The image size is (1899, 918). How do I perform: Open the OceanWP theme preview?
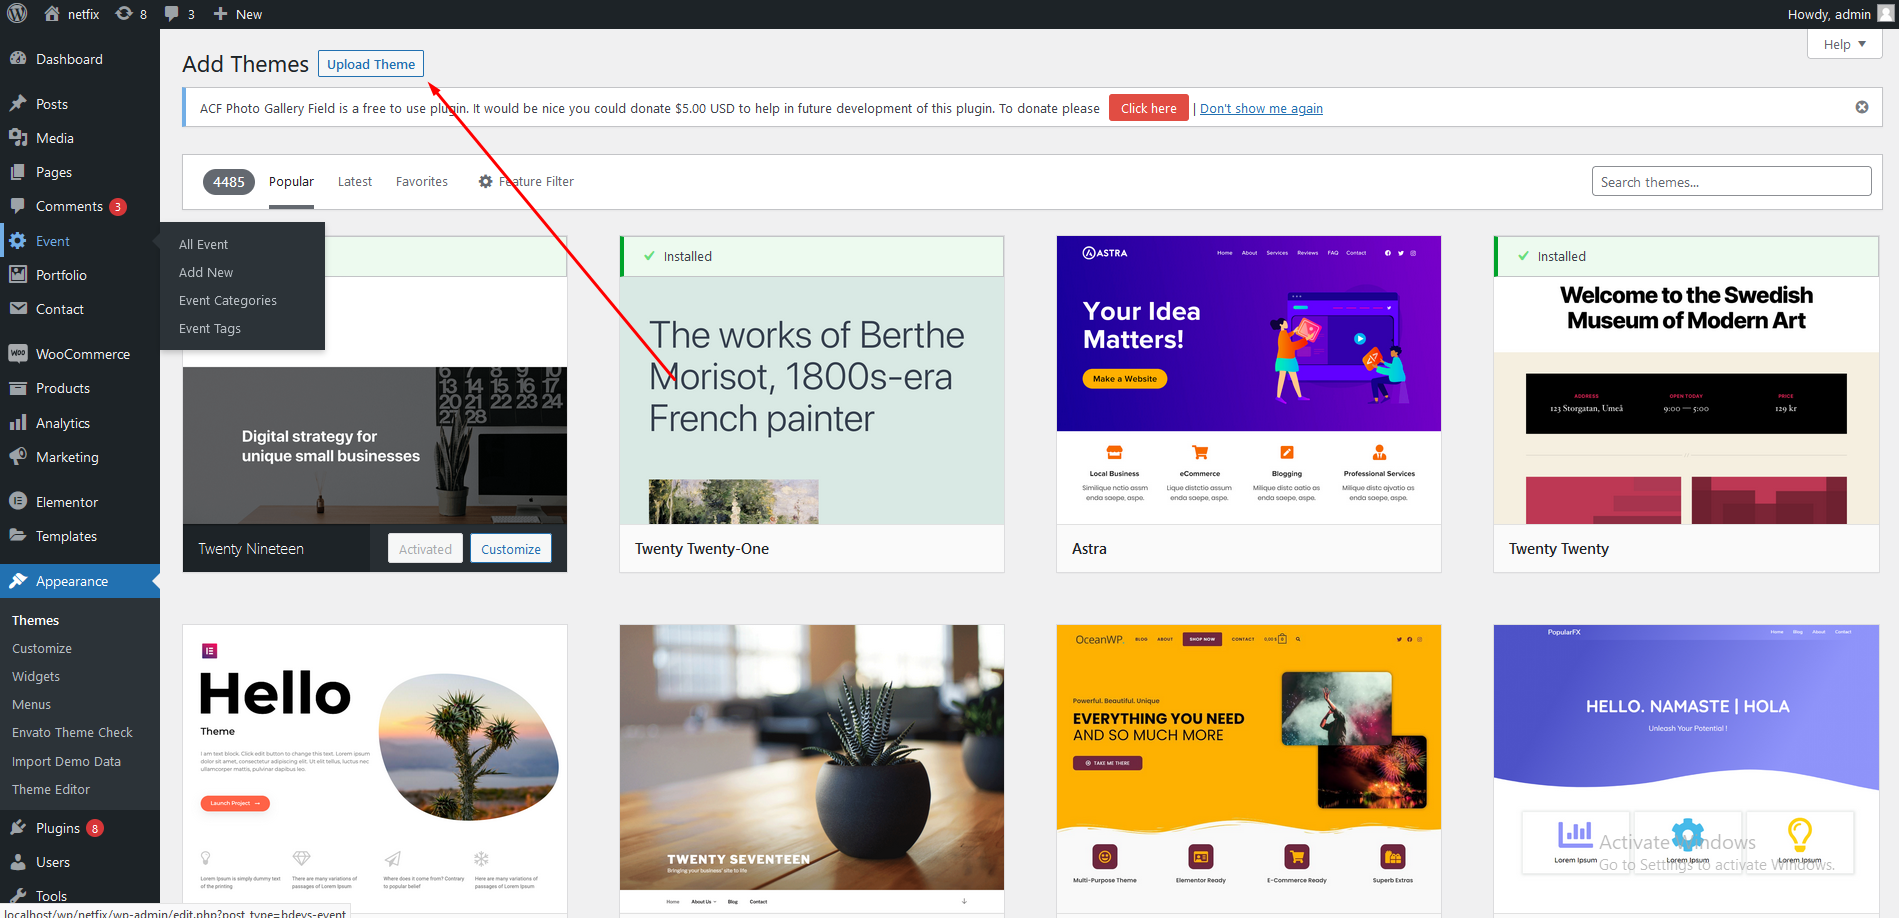pyautogui.click(x=1248, y=770)
